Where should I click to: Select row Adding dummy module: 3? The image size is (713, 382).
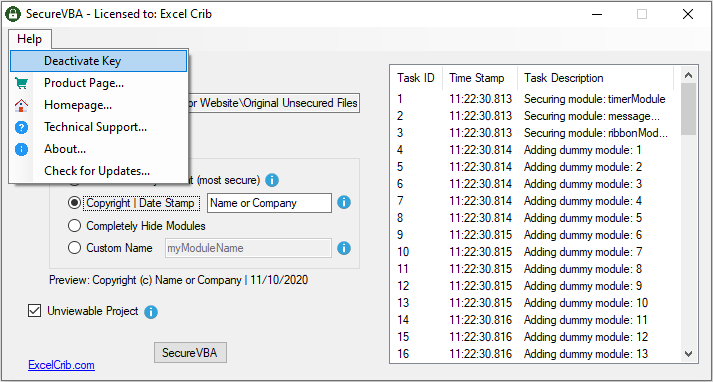coord(536,184)
